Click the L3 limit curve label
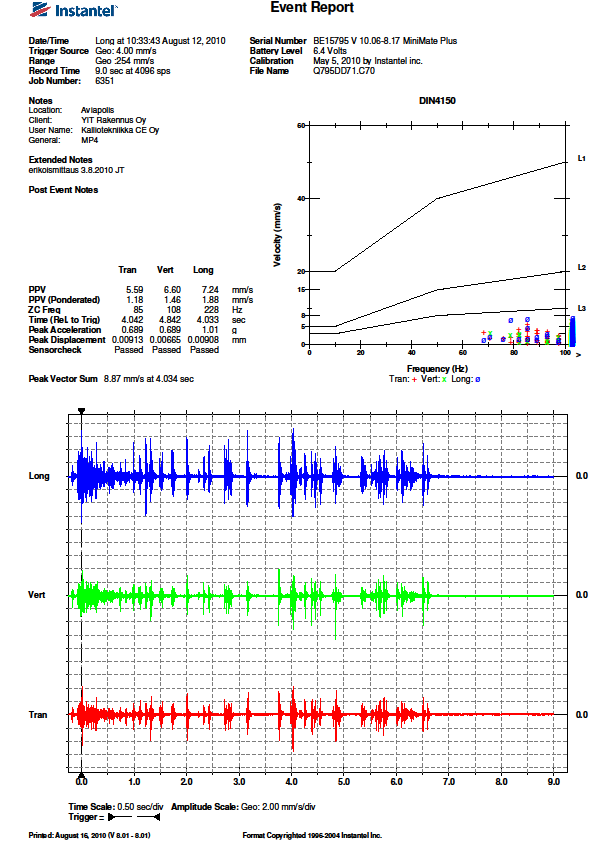The width and height of the screenshot is (595, 842). 582,308
